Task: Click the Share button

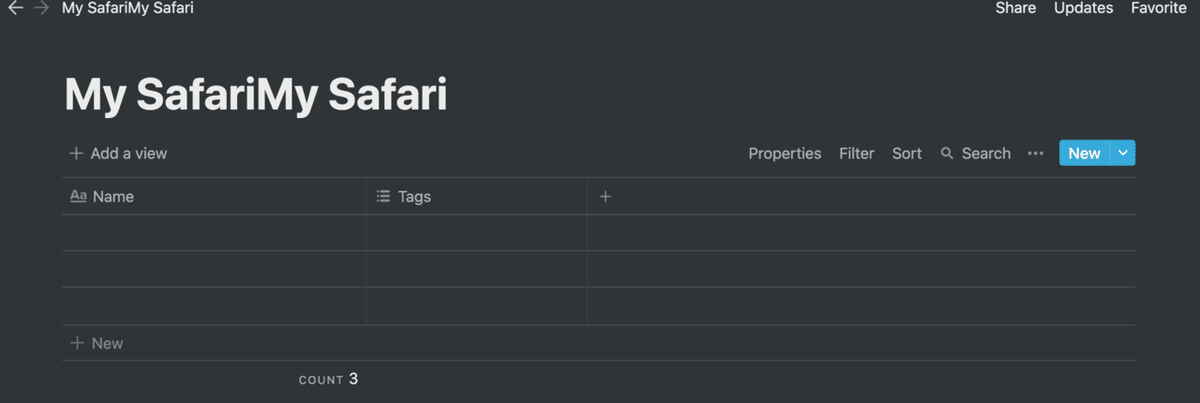Action: tap(1015, 8)
